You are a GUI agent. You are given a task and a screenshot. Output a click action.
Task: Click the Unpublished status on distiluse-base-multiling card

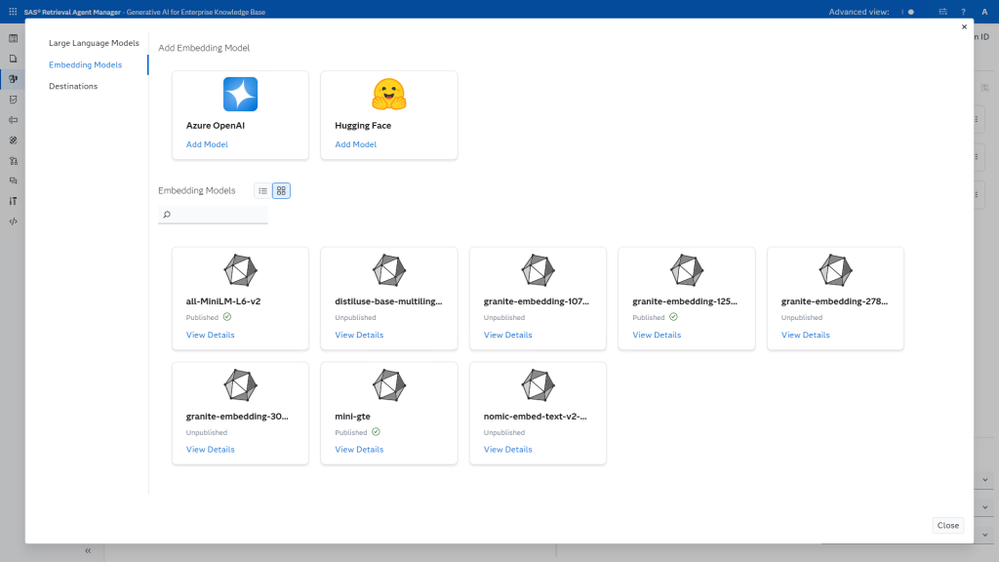(356, 317)
